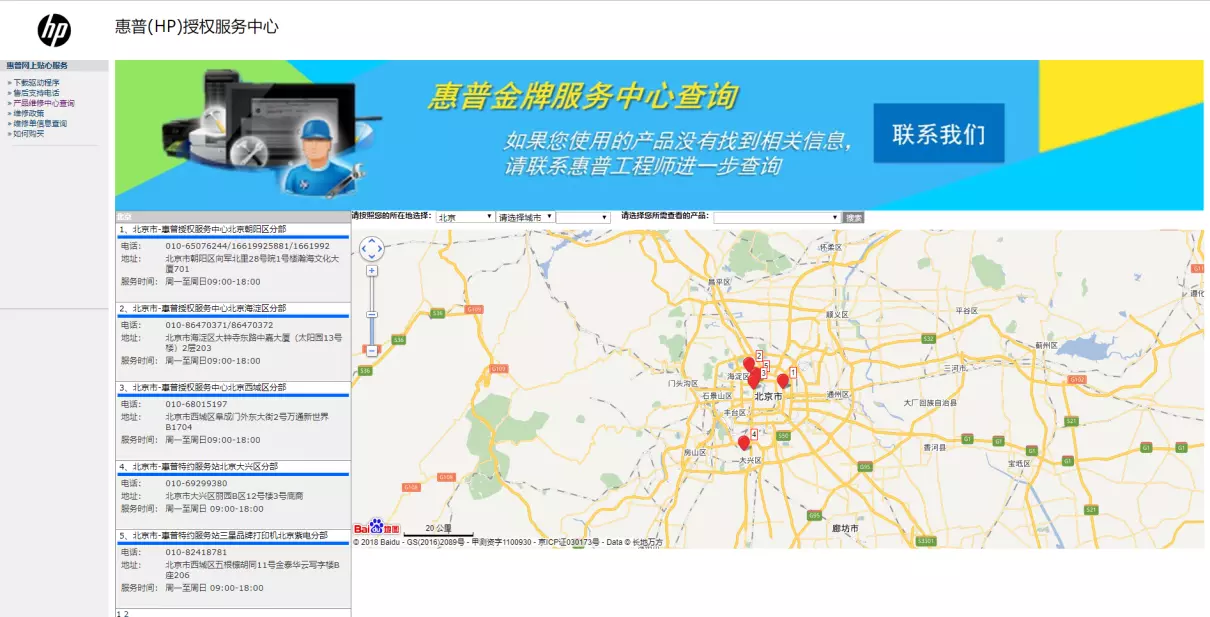
Task: Zoom in the map with plus button
Action: (372, 271)
